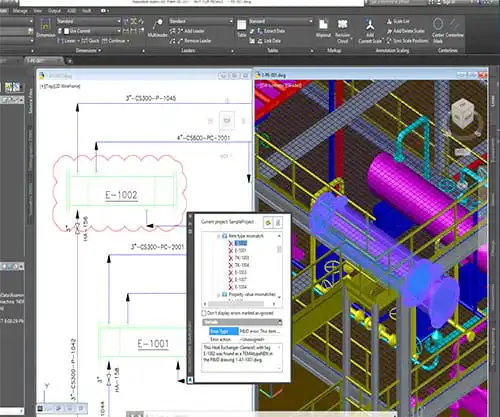The height and width of the screenshot is (417, 500).
Task: Open the leader style Standard dropdown
Action: click(201, 21)
